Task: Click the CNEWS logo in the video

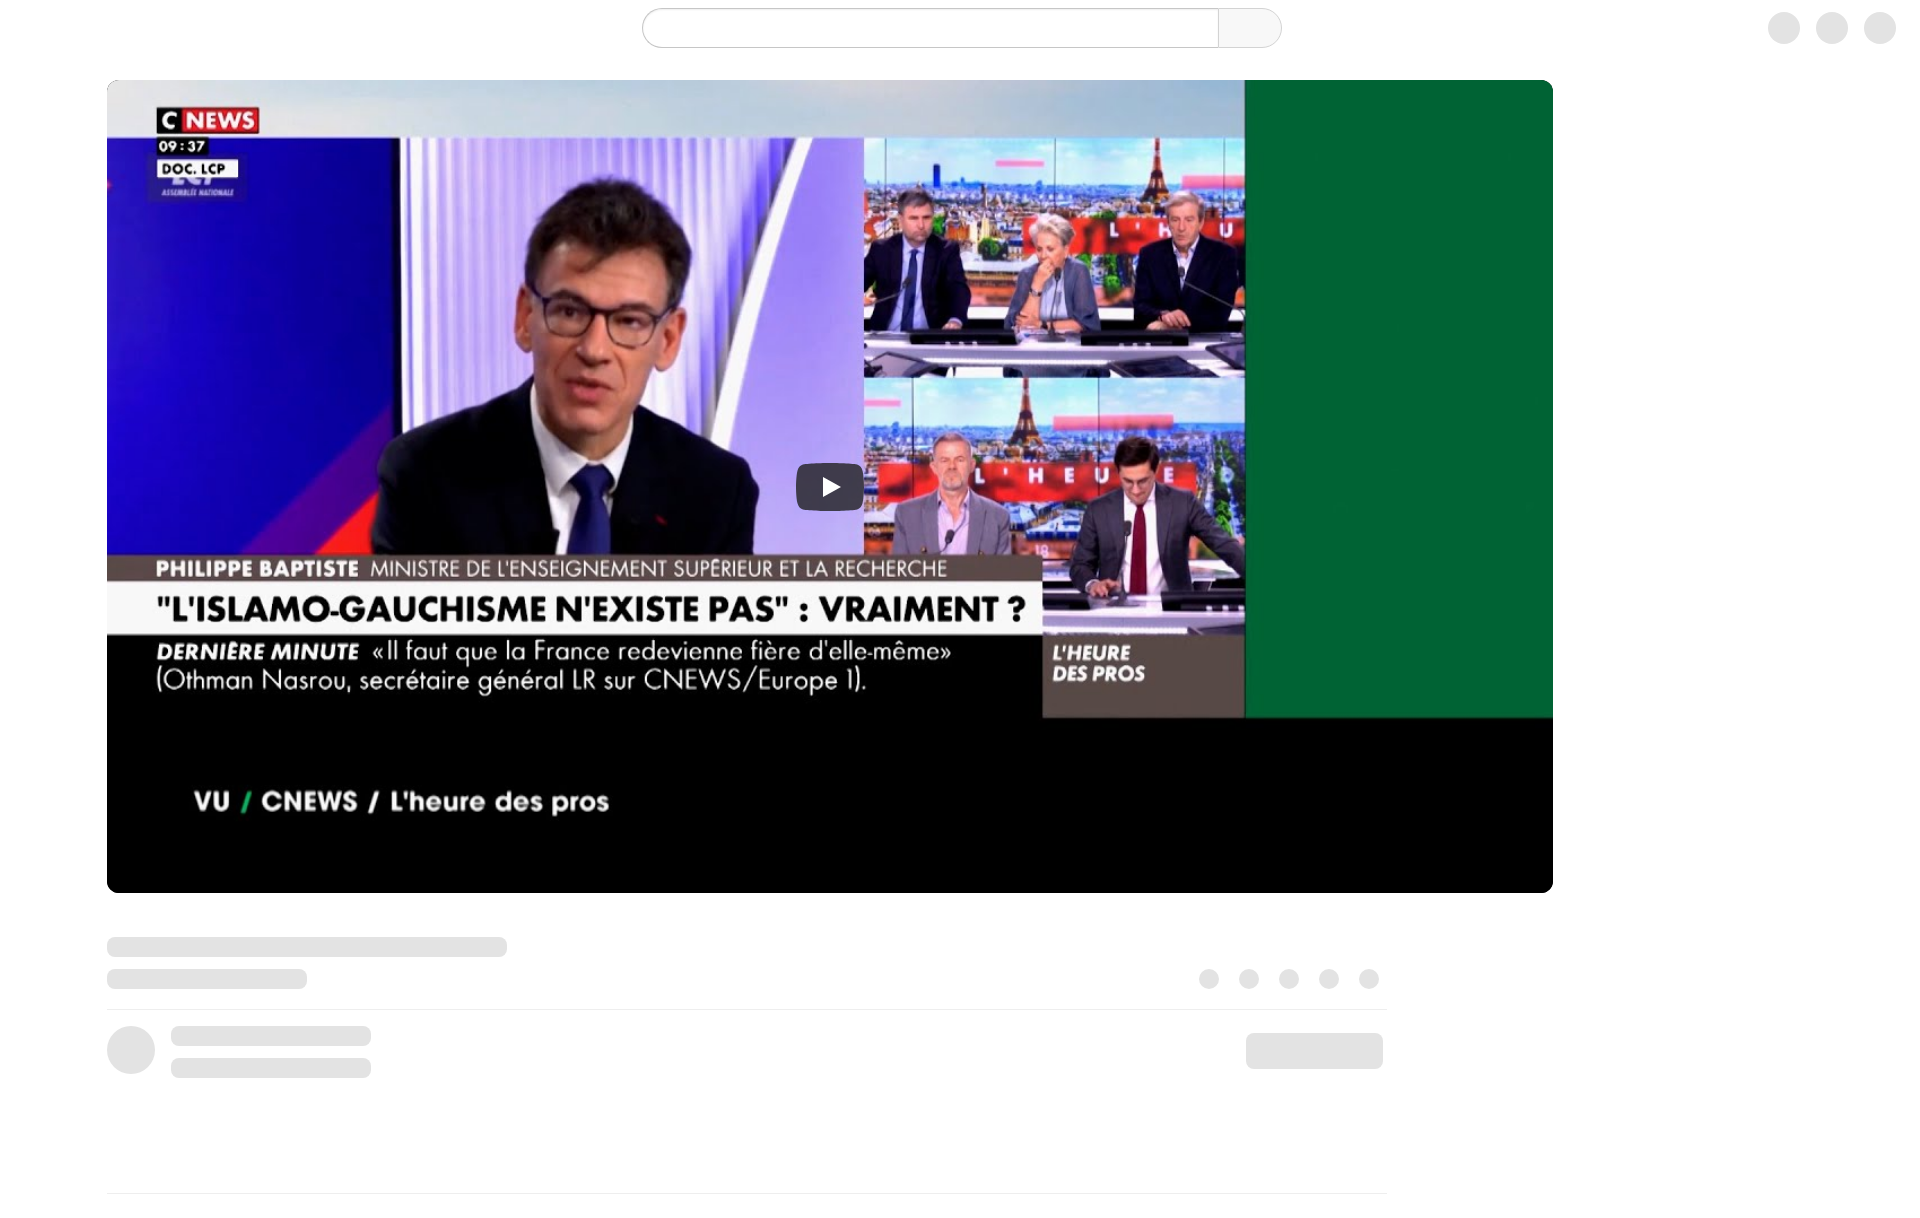Action: coord(208,121)
